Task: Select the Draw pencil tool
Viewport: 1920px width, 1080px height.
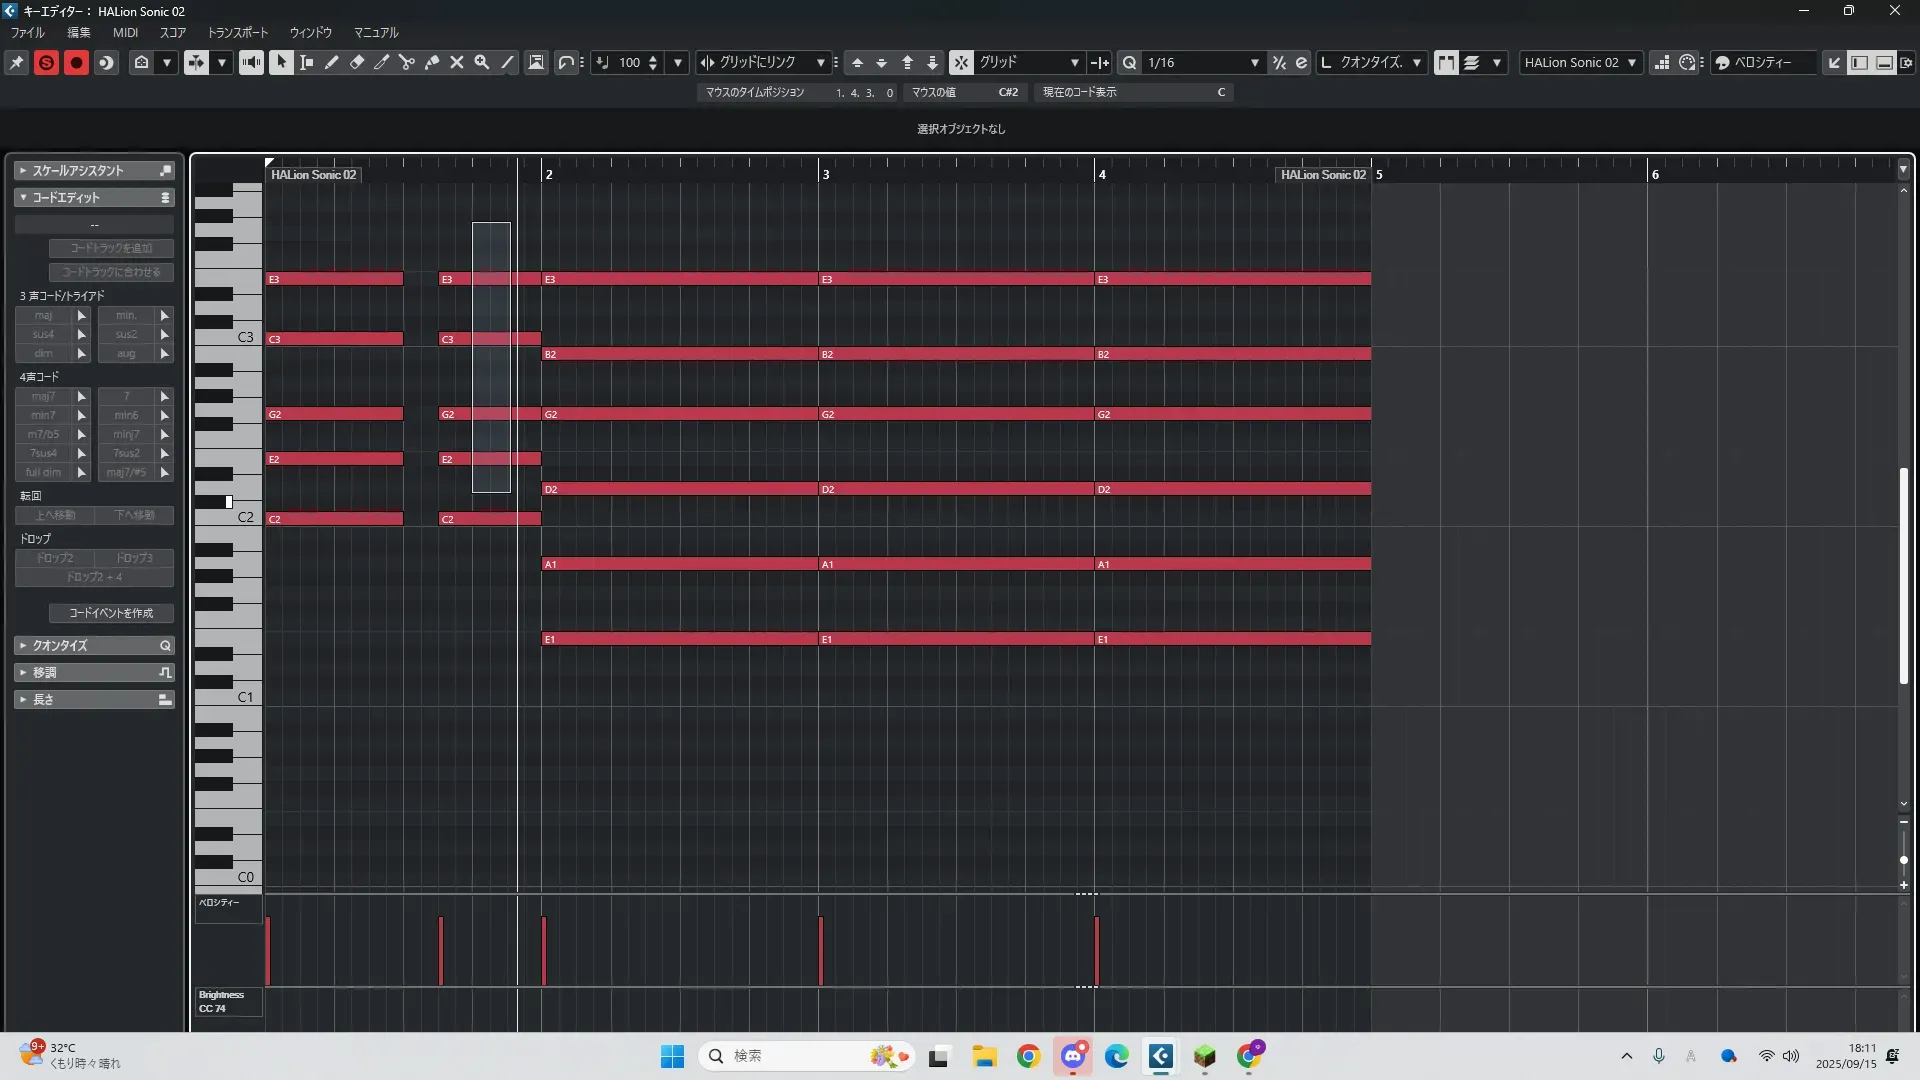Action: (x=332, y=63)
